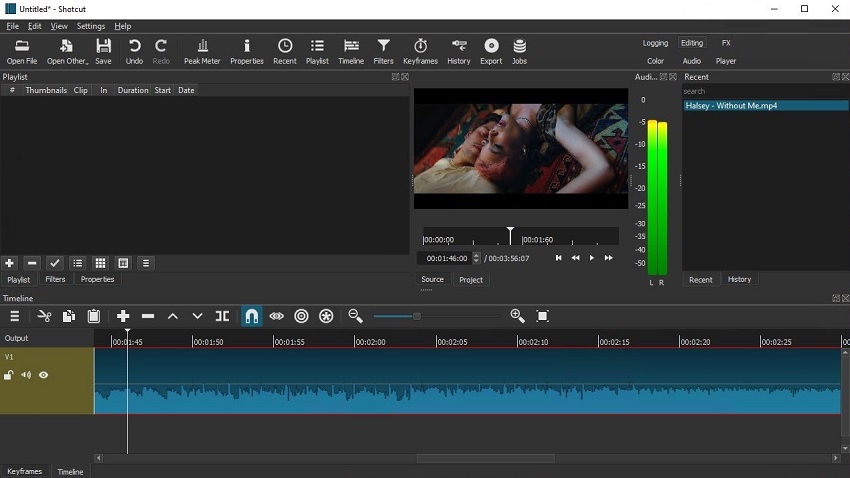Adjust the timeline zoom slider

[x=416, y=316]
